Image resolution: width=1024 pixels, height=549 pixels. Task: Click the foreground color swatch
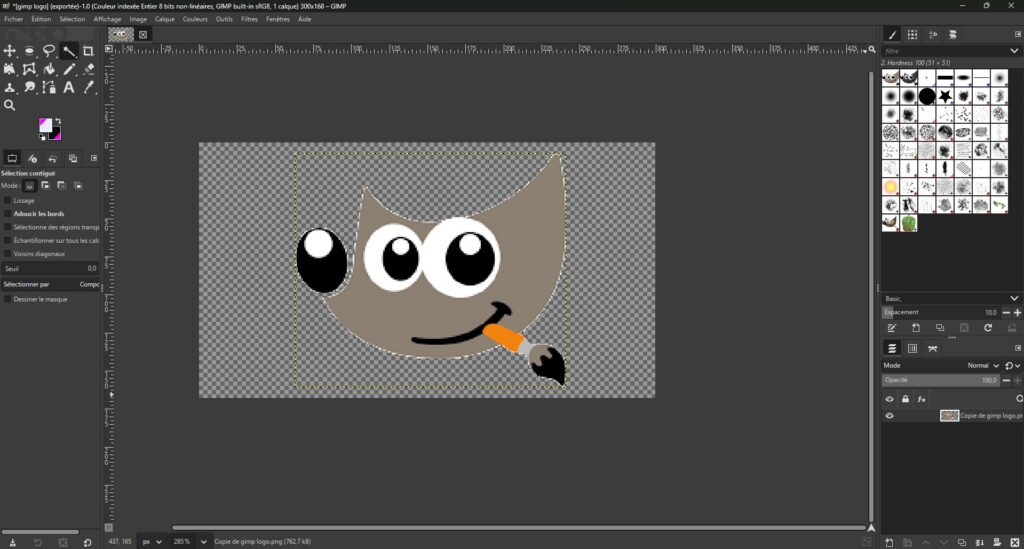pyautogui.click(x=46, y=126)
